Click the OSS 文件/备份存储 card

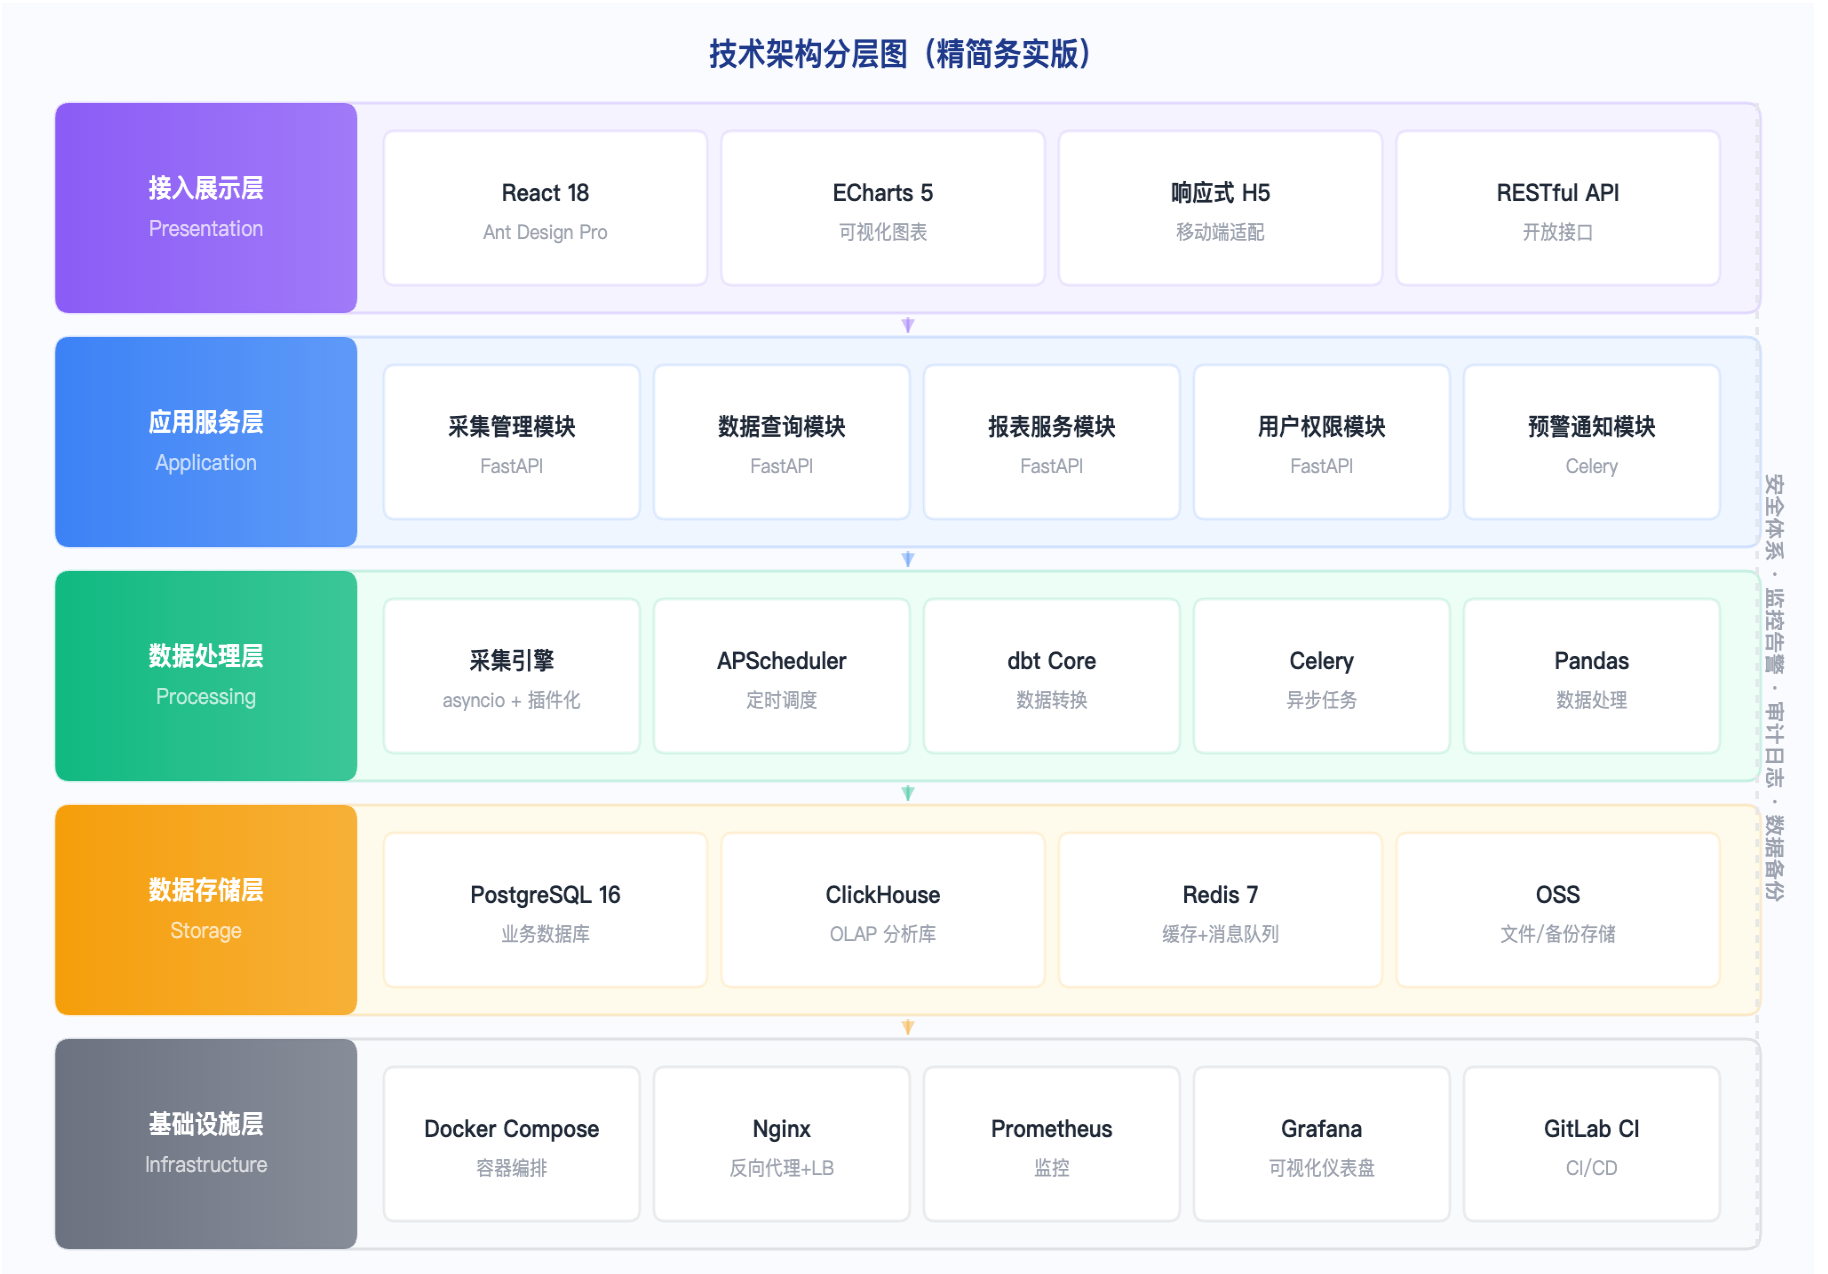tap(1558, 910)
